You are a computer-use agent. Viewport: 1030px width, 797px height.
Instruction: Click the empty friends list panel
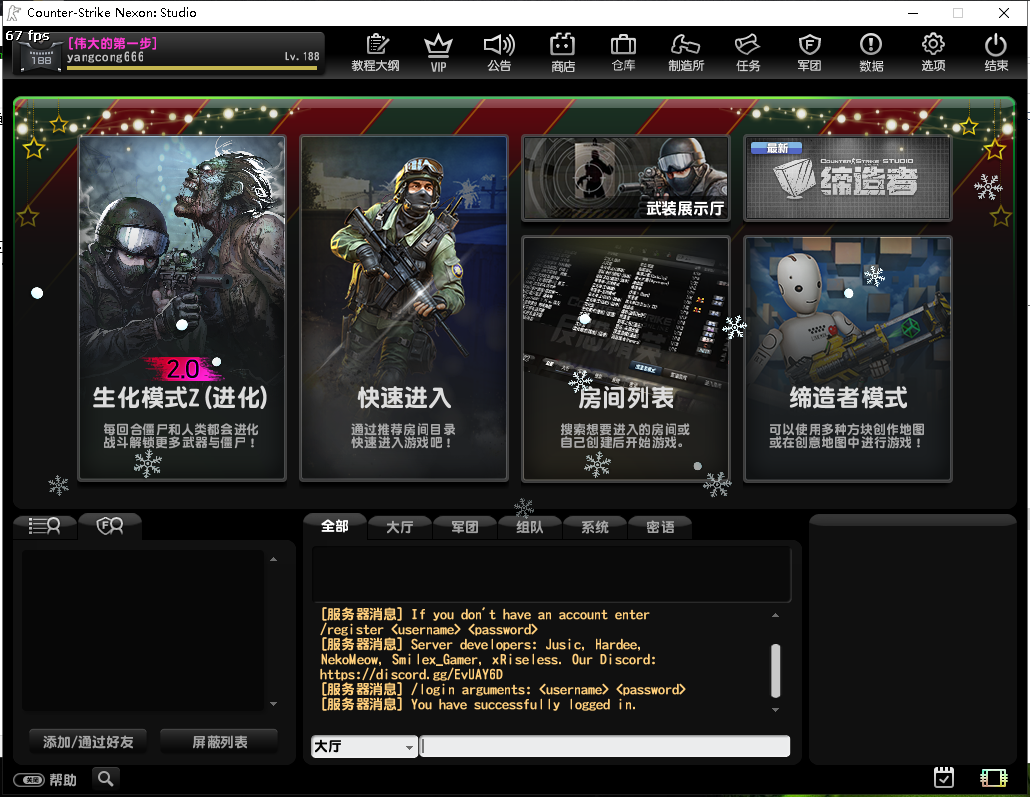click(x=143, y=631)
